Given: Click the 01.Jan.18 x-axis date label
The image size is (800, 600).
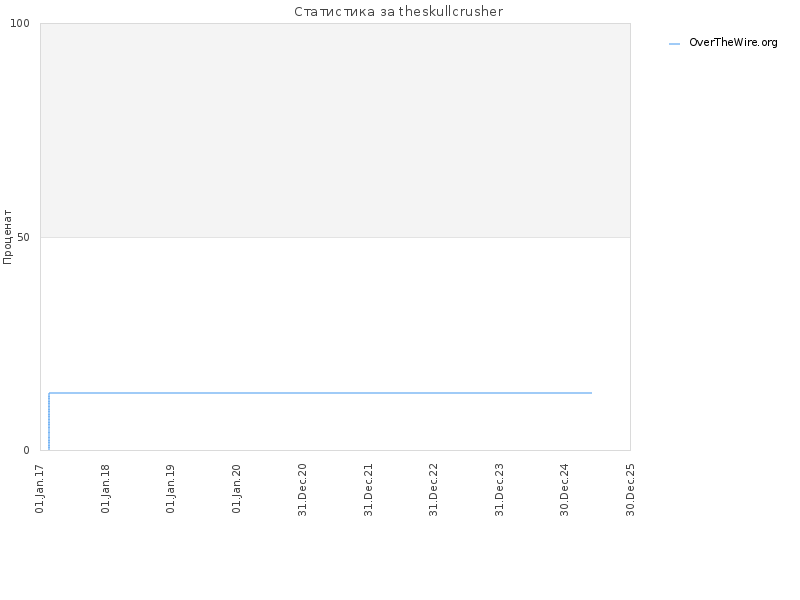Looking at the screenshot, I should pyautogui.click(x=105, y=488).
